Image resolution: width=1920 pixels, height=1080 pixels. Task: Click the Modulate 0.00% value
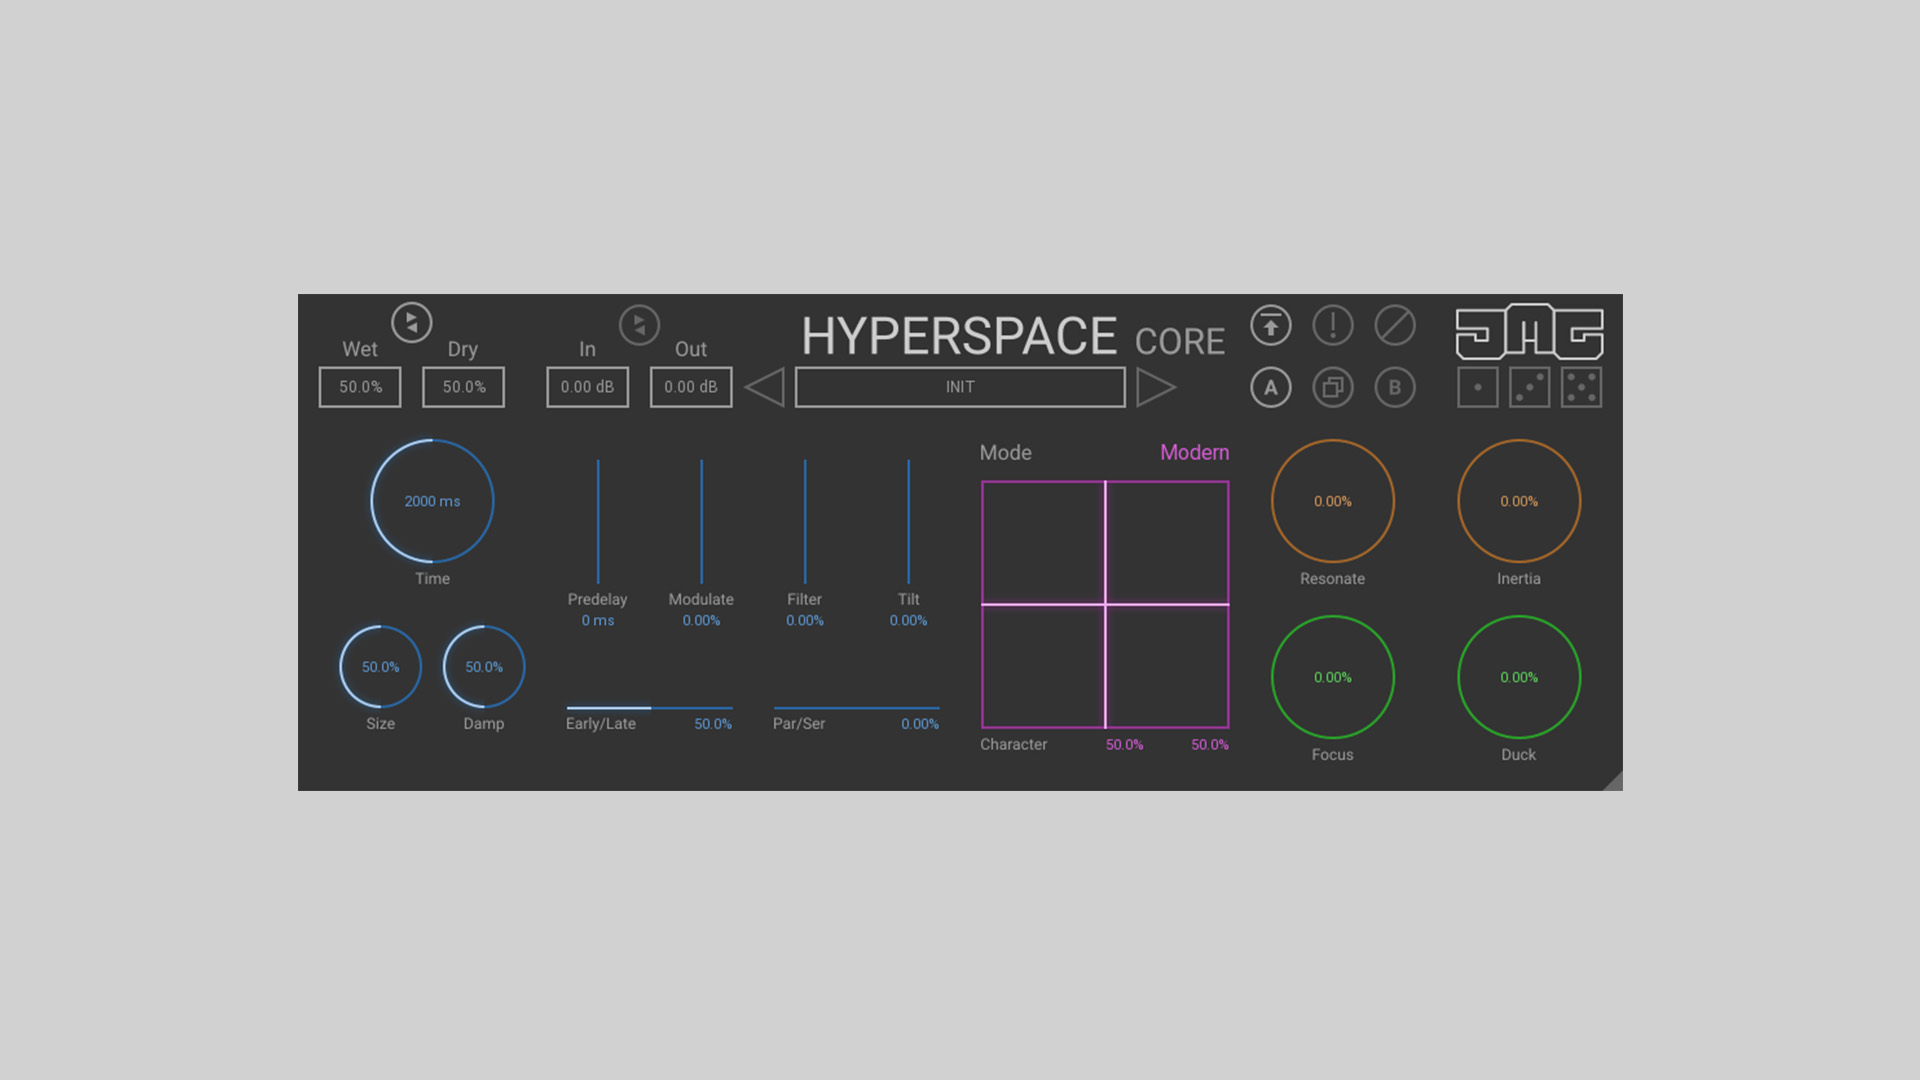coord(701,621)
